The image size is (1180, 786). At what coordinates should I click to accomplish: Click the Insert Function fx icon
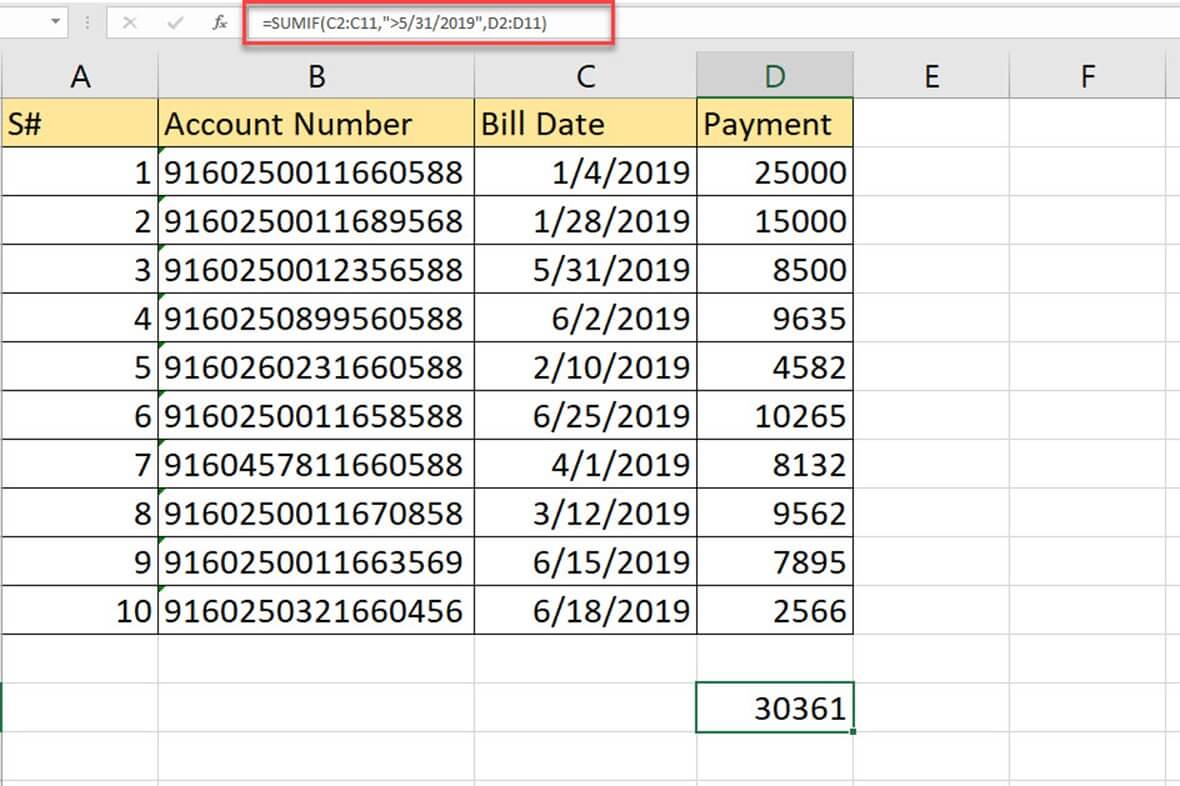[x=220, y=23]
